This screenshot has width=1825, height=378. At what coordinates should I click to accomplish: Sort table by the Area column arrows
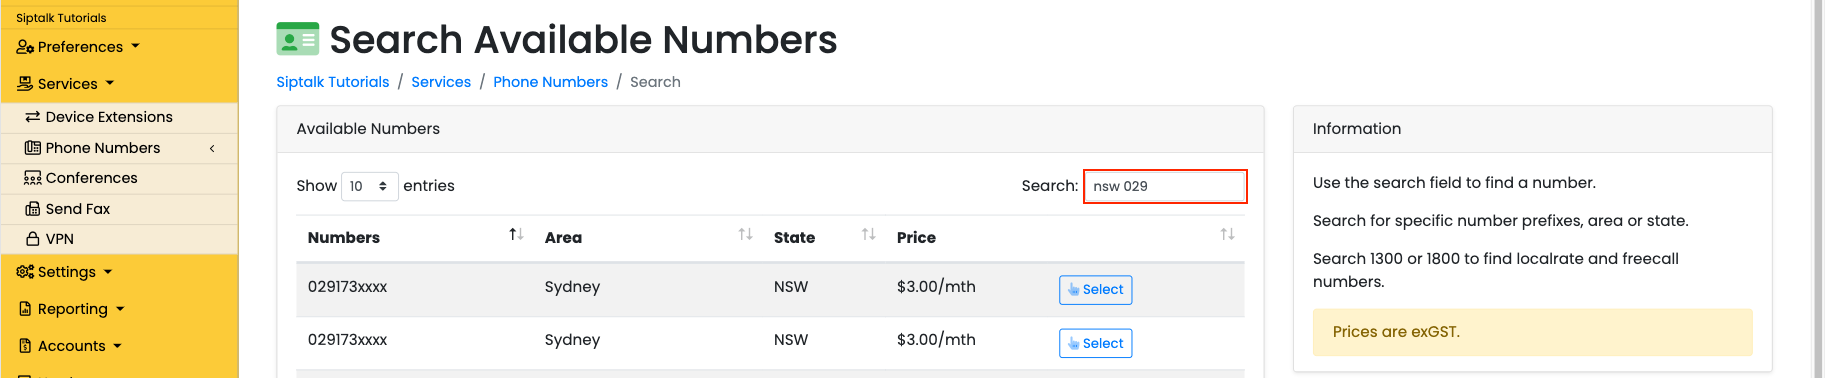pyautogui.click(x=745, y=234)
